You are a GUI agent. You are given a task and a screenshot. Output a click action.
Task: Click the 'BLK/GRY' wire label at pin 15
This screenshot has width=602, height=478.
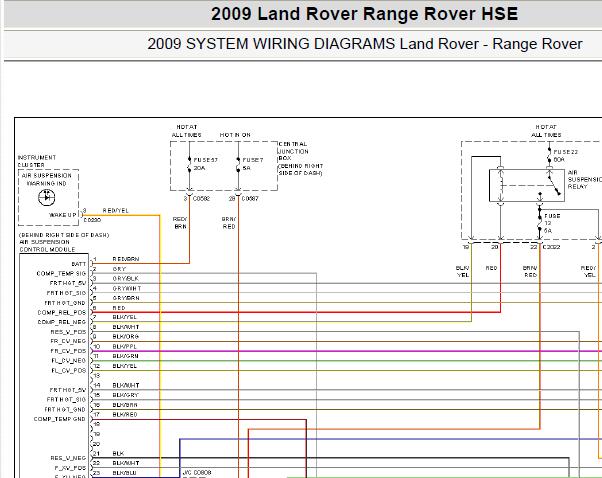point(126,395)
